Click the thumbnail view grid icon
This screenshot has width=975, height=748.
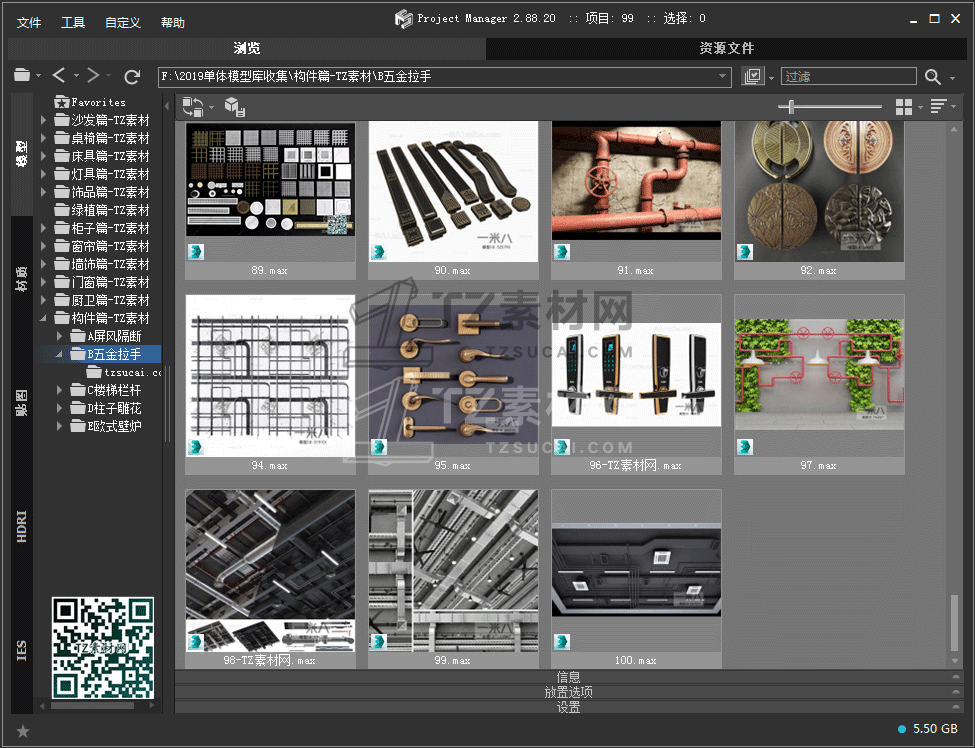coord(904,107)
